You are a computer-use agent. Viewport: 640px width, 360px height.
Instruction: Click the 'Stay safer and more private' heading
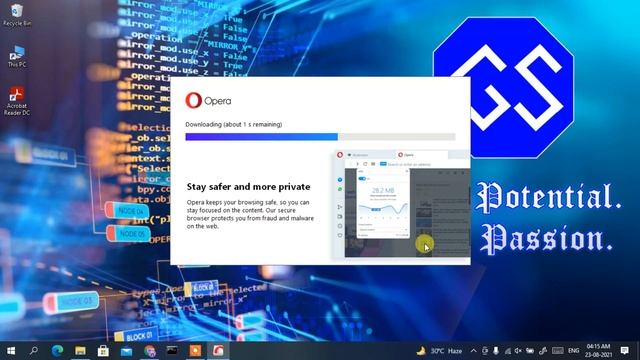click(248, 187)
